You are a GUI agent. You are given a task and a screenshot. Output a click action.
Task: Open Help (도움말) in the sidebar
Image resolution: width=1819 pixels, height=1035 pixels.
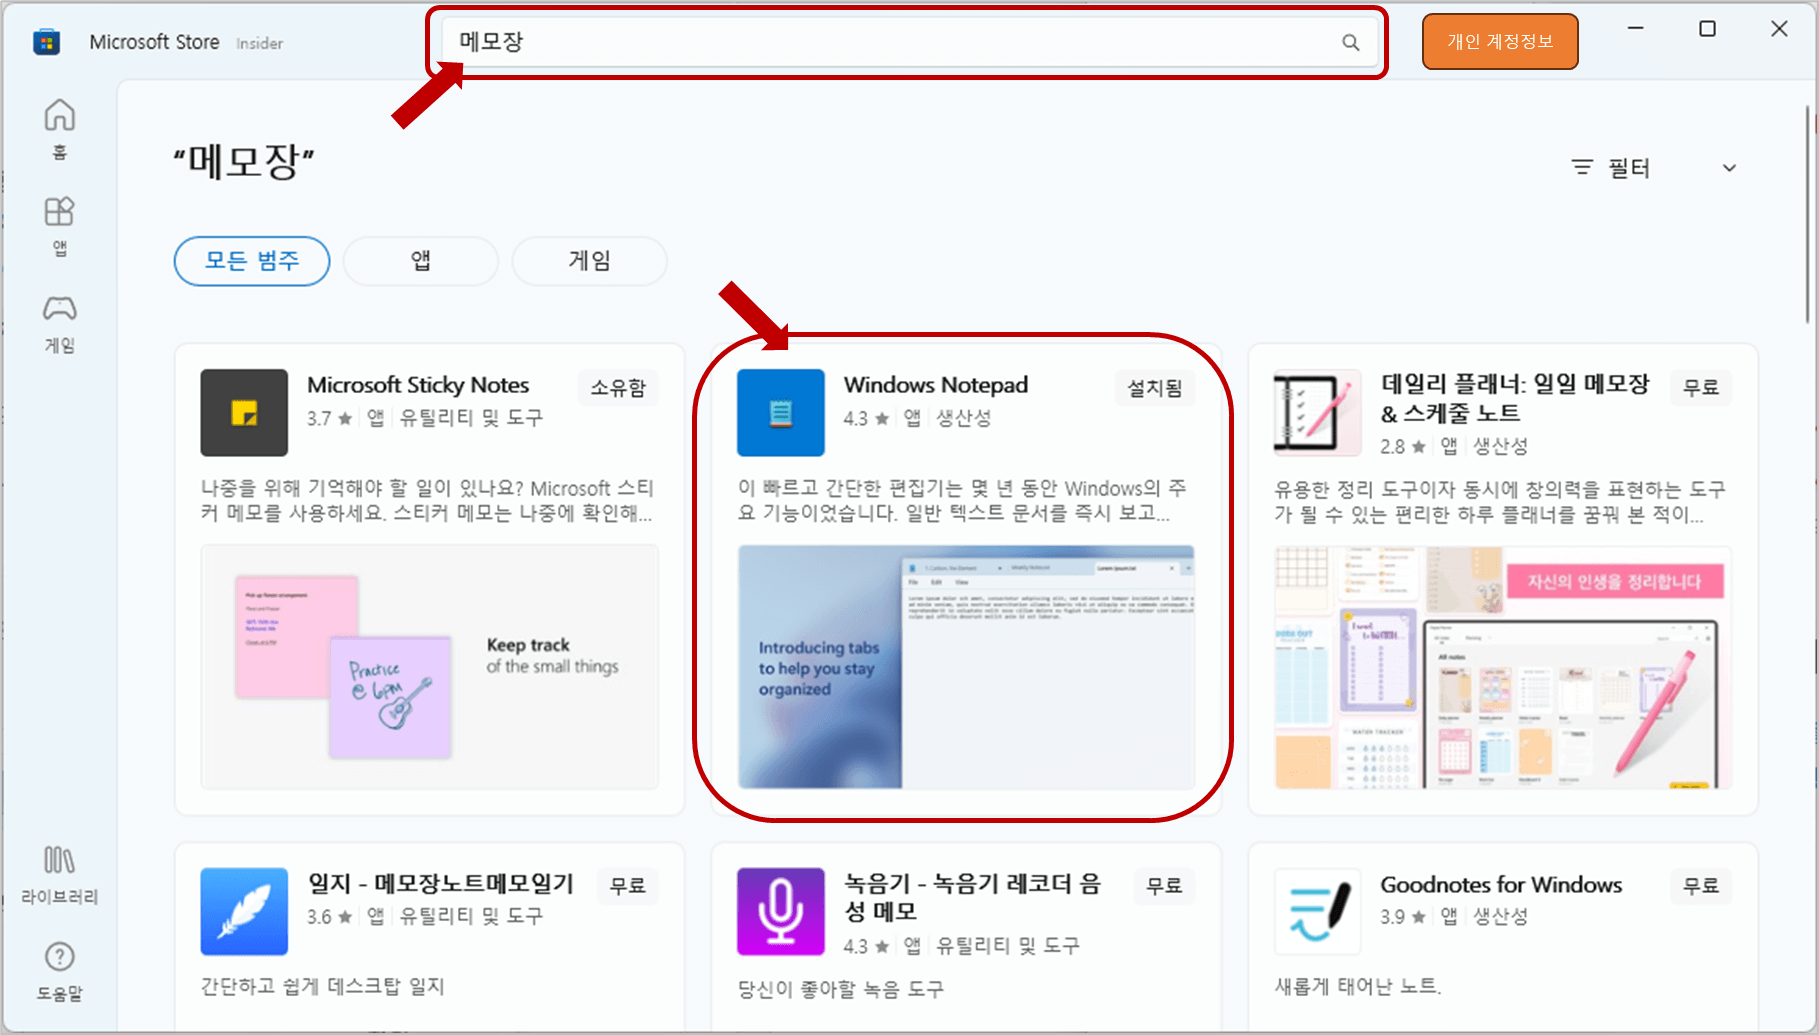(x=59, y=971)
